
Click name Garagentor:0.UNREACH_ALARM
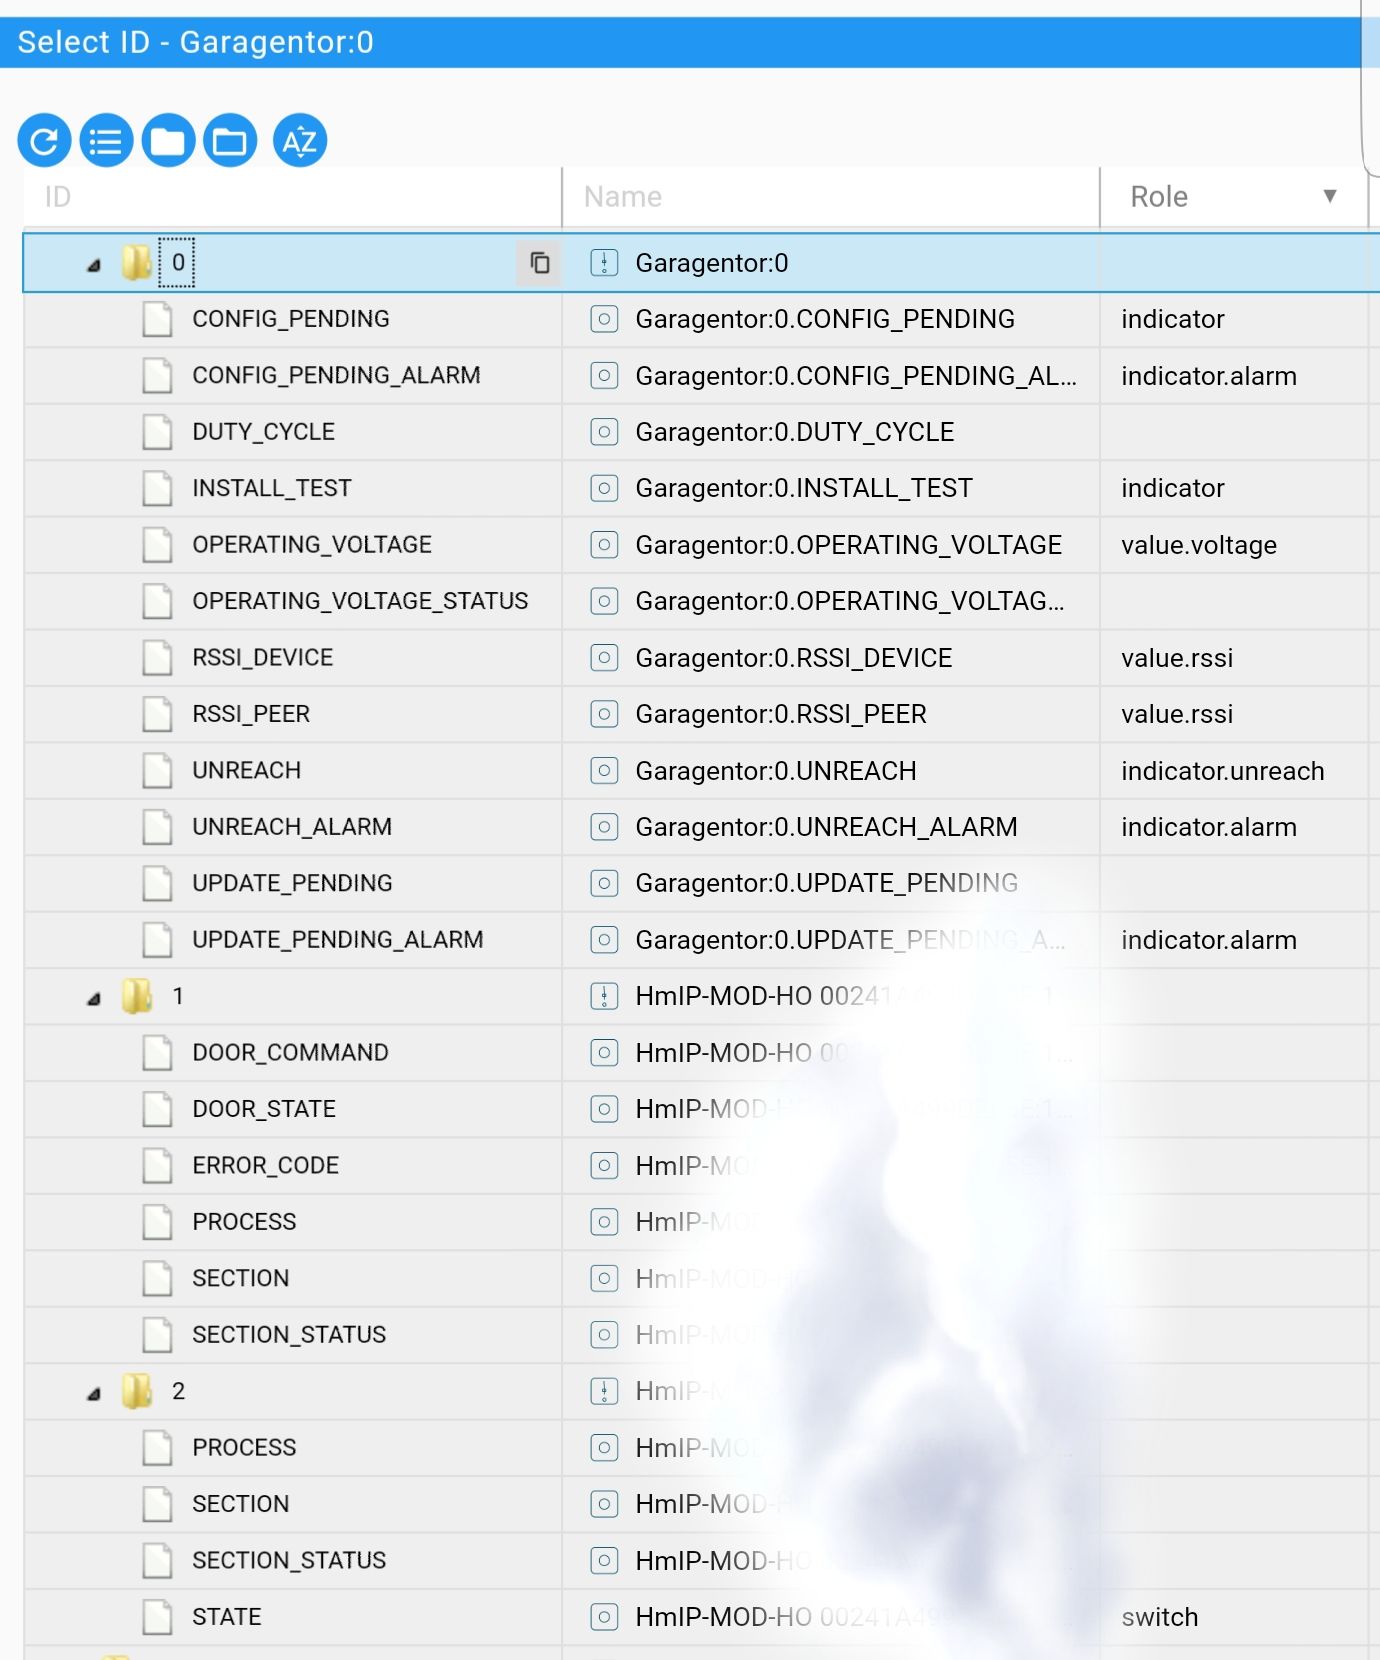(x=826, y=827)
